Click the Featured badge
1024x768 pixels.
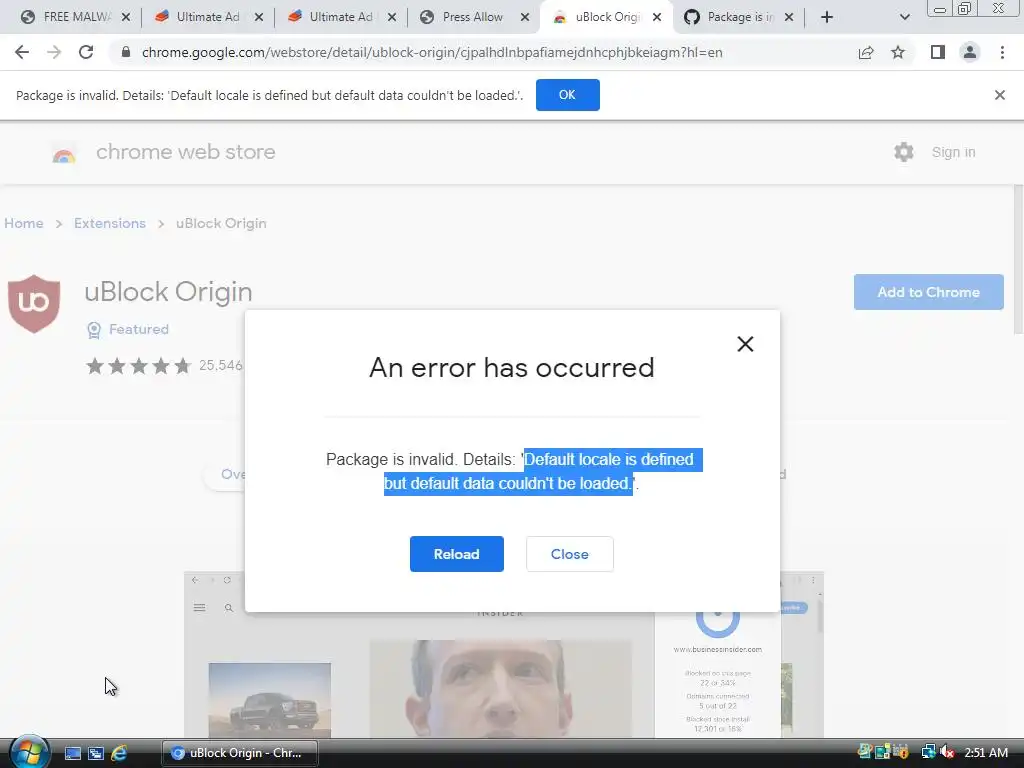[x=128, y=329]
